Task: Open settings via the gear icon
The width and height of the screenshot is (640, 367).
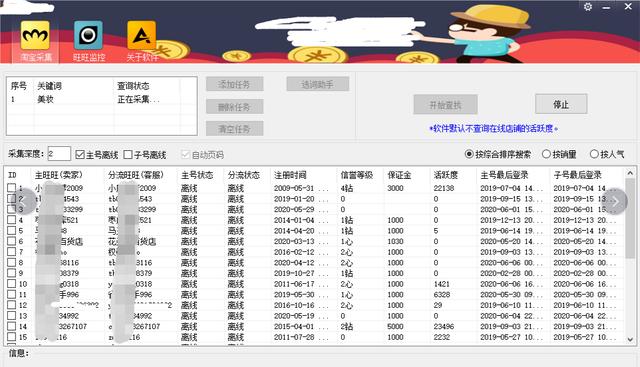Action: (588, 7)
